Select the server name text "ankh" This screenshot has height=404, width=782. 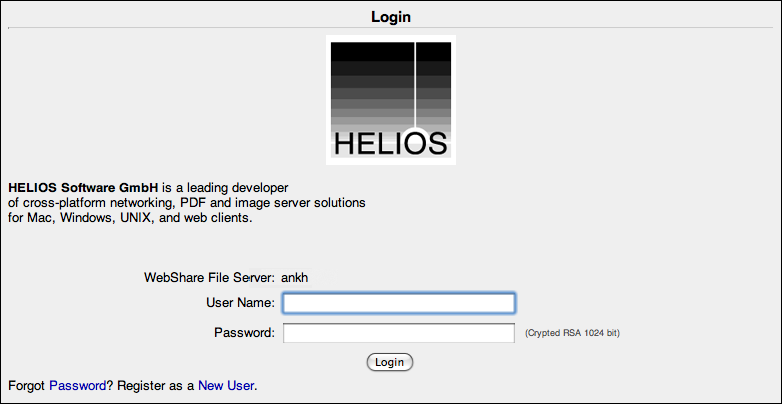coord(294,278)
